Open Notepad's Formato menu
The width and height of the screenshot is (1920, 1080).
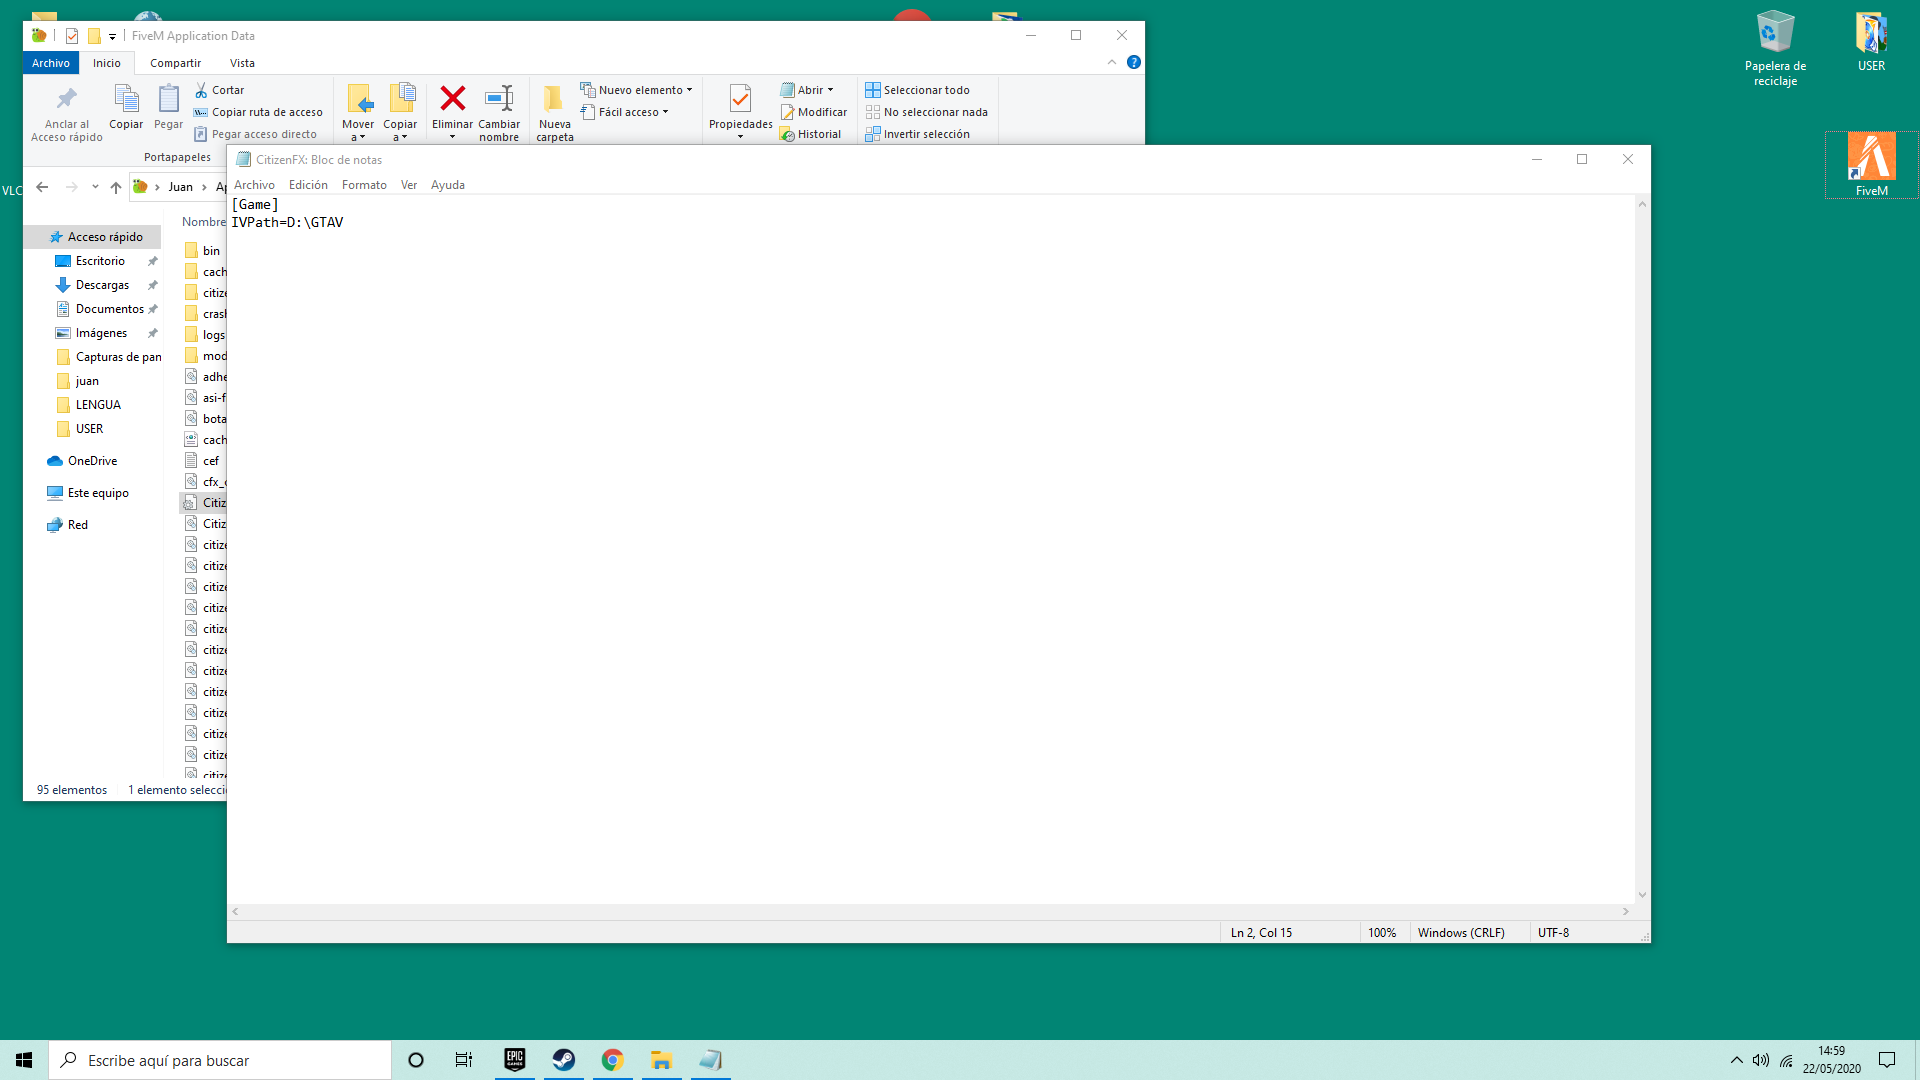[x=364, y=185]
